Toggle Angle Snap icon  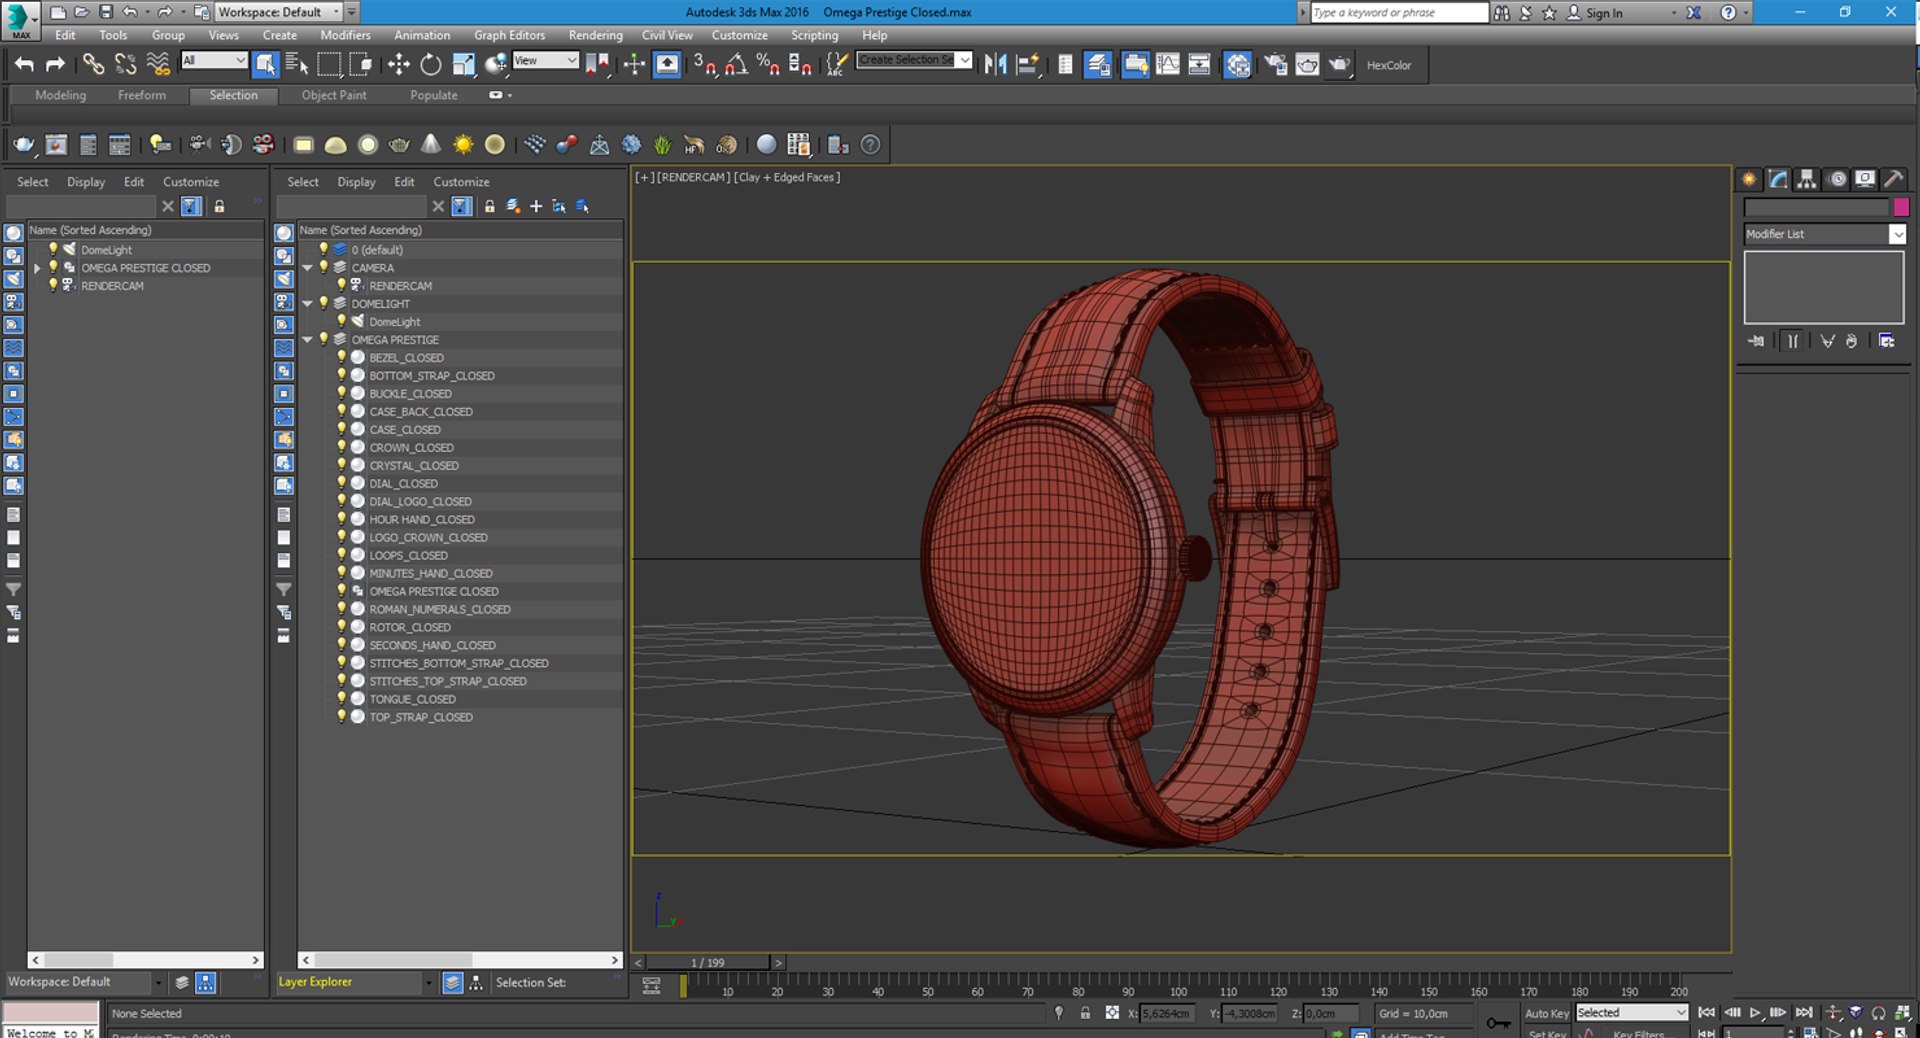[736, 65]
